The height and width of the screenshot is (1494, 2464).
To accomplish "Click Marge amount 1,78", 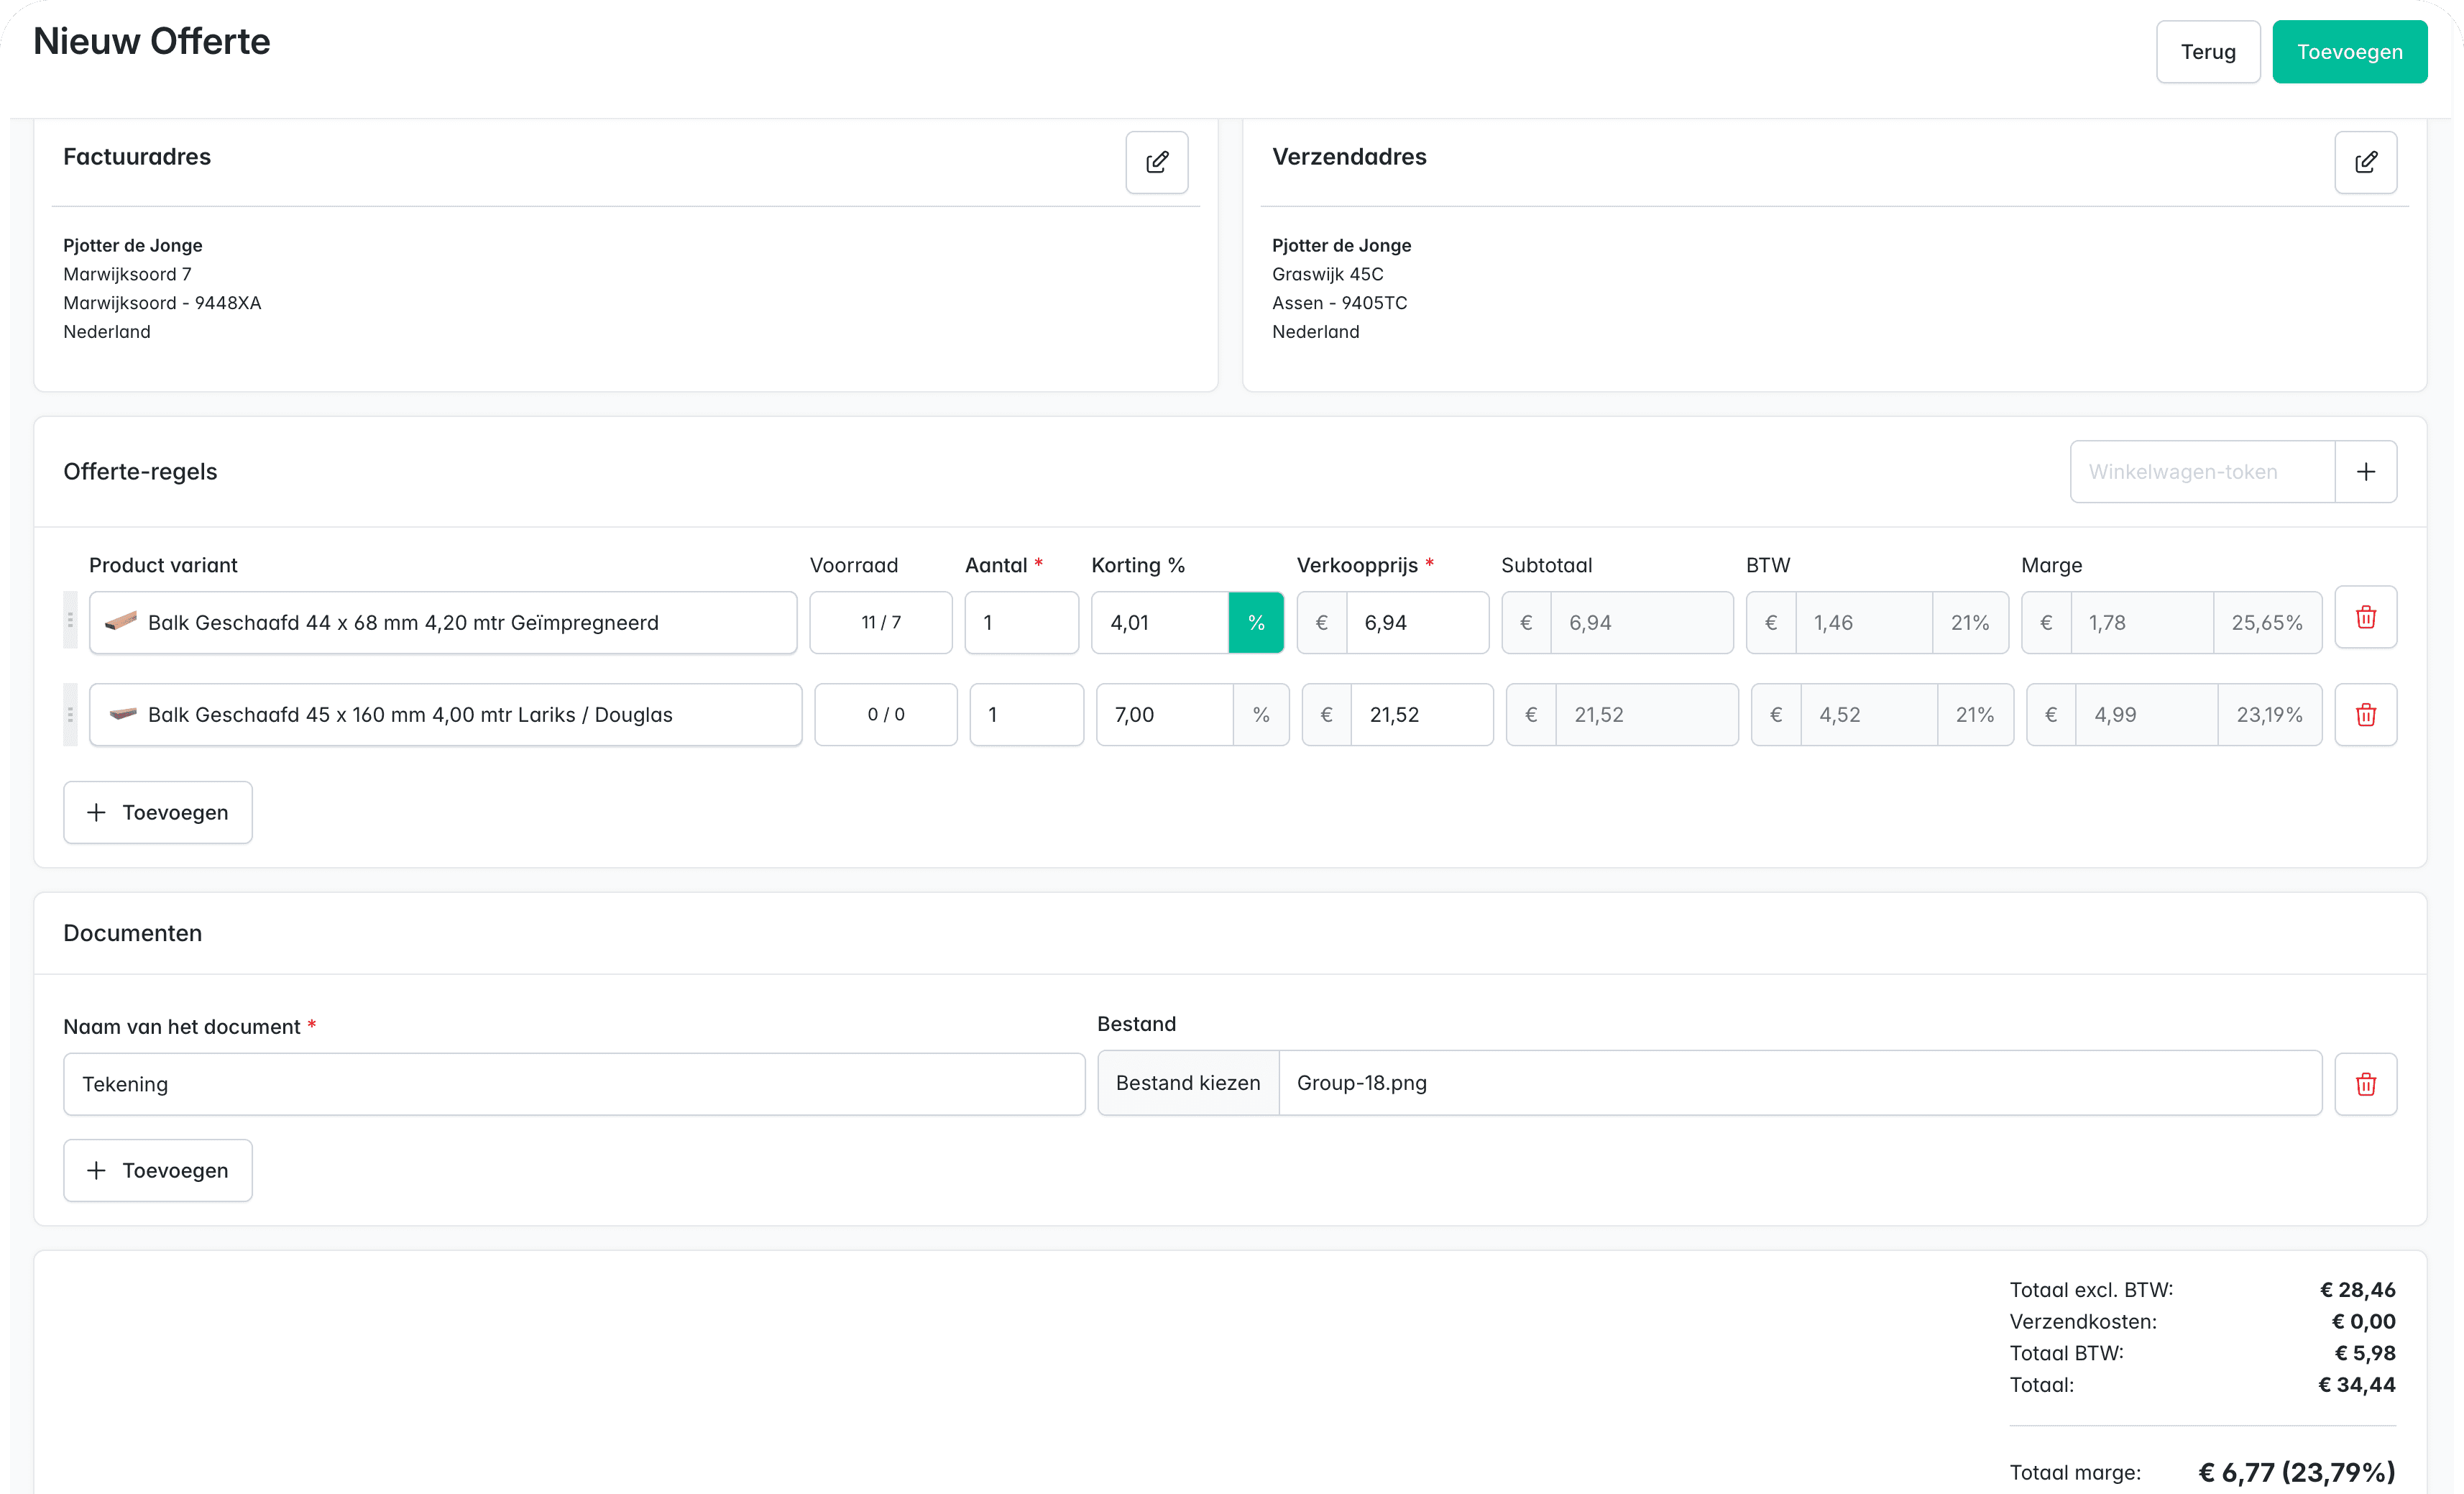I will pos(2141,622).
